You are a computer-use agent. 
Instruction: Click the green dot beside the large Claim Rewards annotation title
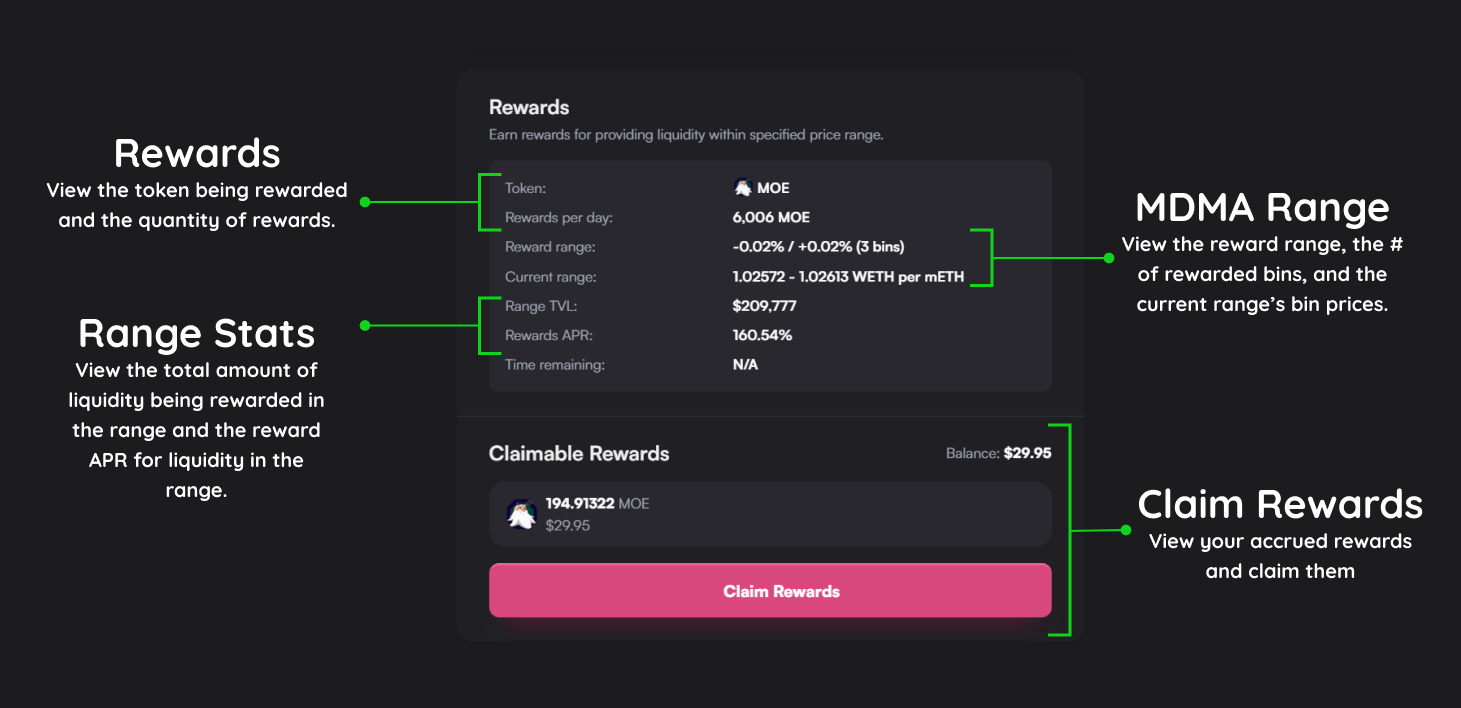coord(1125,530)
